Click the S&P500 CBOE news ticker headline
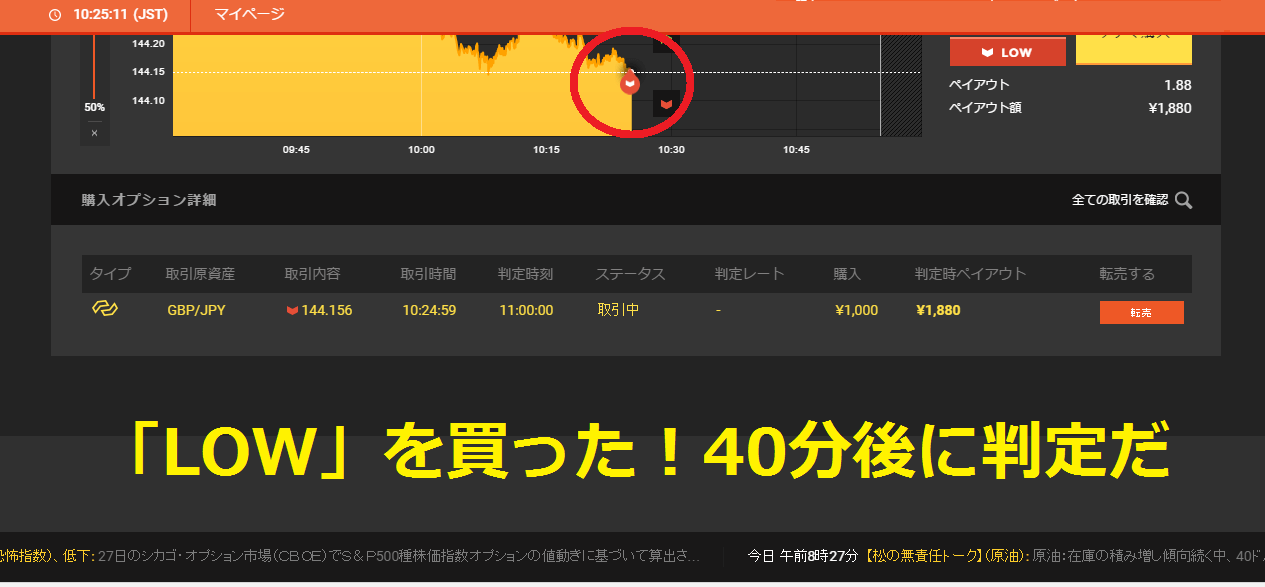Viewport: 1265px width, 587px height. pyautogui.click(x=400, y=556)
